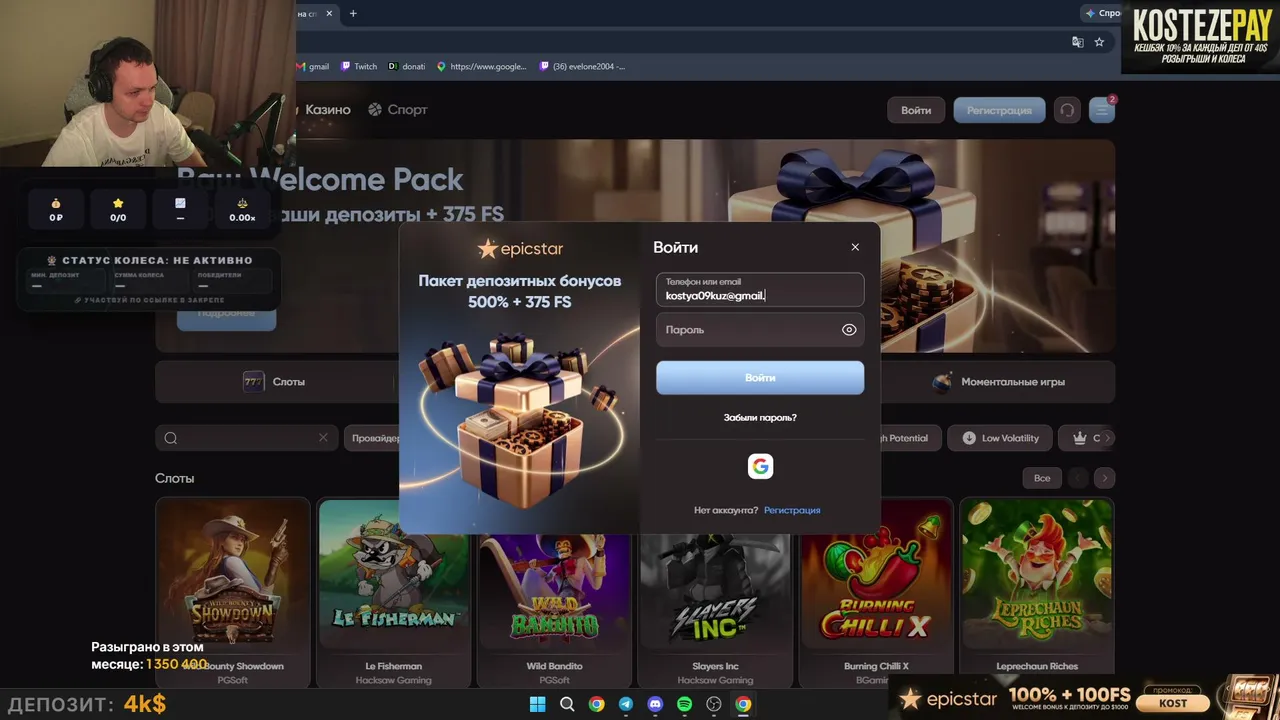The height and width of the screenshot is (720, 1280).
Task: Open Discord from the taskbar
Action: [x=655, y=704]
